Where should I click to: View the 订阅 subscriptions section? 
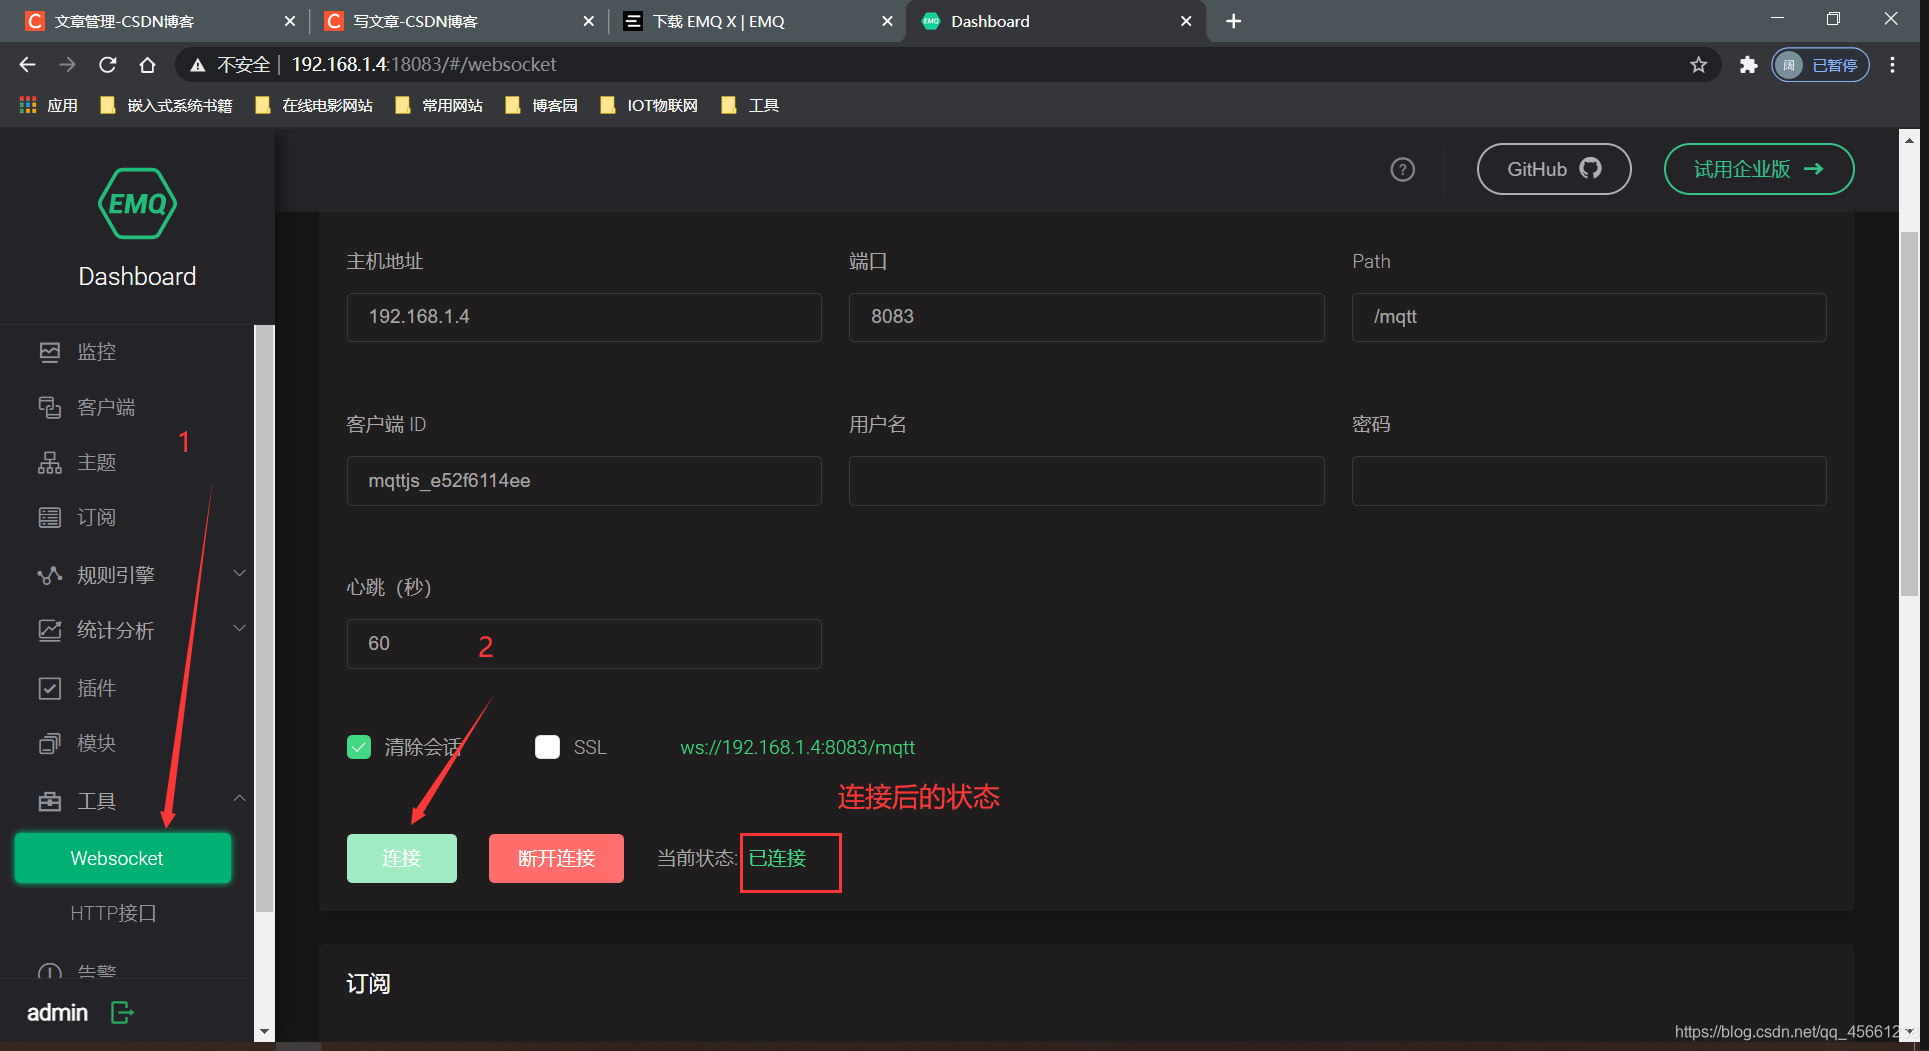[x=97, y=517]
